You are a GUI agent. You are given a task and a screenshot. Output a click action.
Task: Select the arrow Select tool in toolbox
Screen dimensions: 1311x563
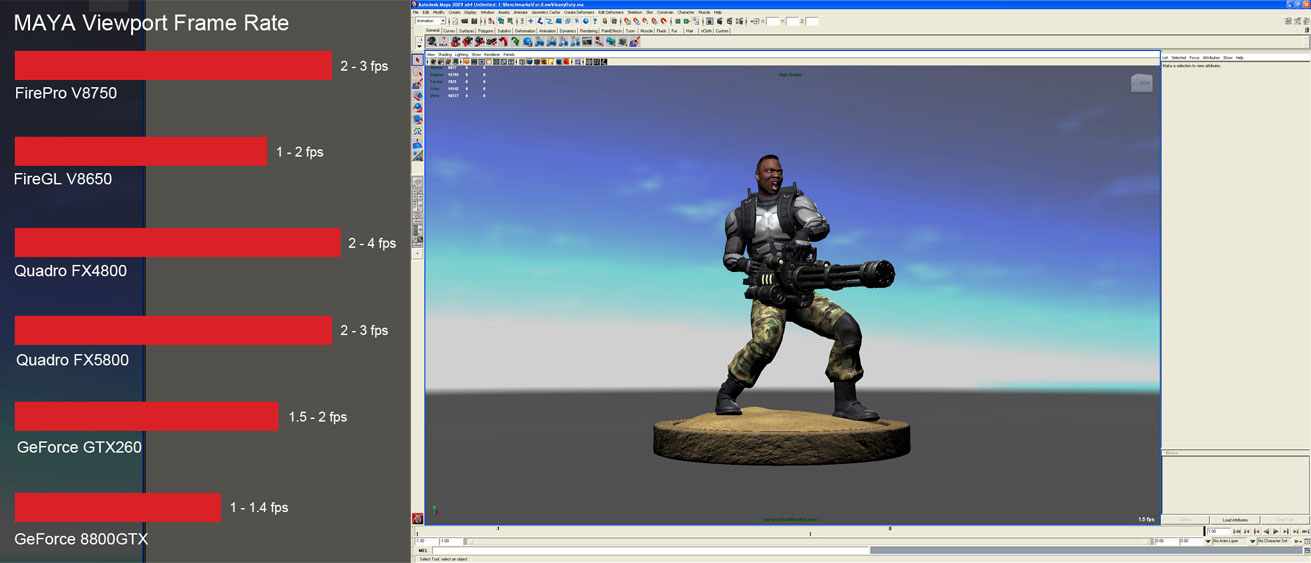[418, 60]
